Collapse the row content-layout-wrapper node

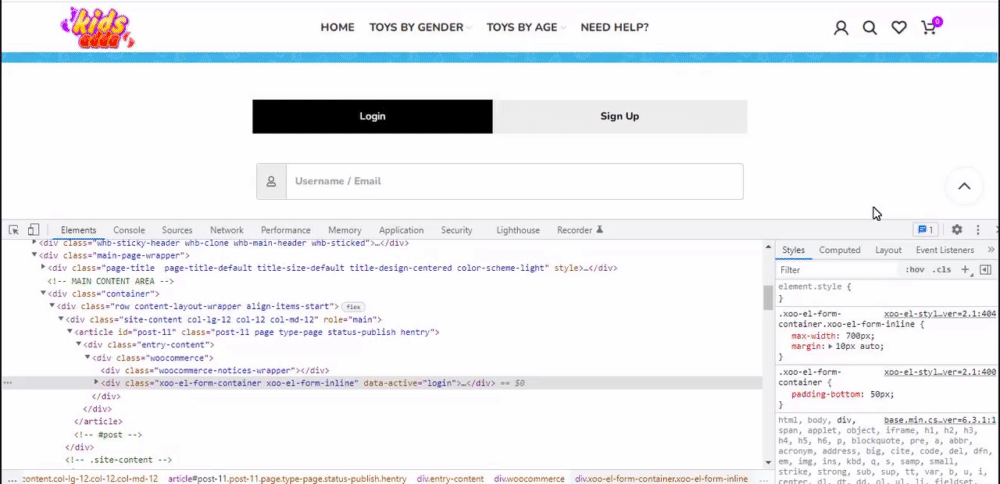[x=52, y=307]
